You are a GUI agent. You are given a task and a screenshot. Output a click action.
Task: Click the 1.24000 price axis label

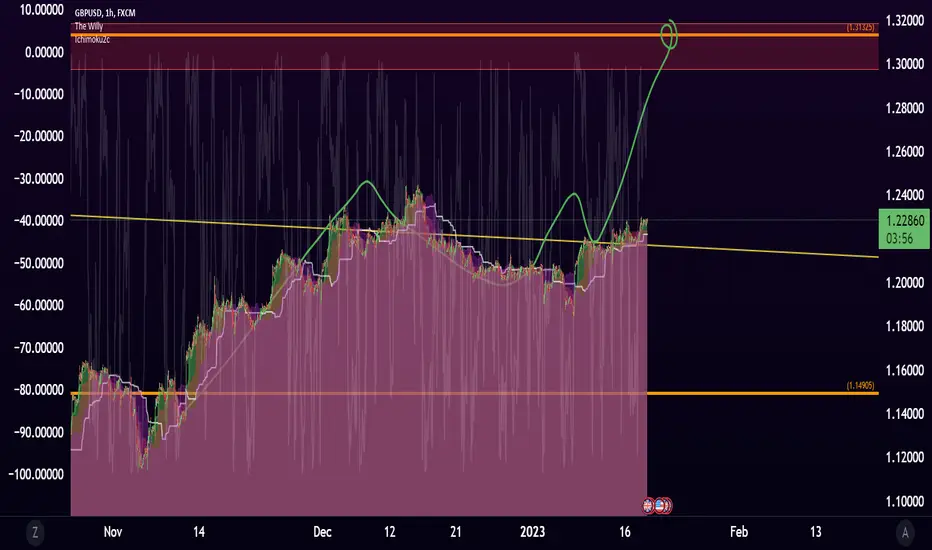coord(905,195)
